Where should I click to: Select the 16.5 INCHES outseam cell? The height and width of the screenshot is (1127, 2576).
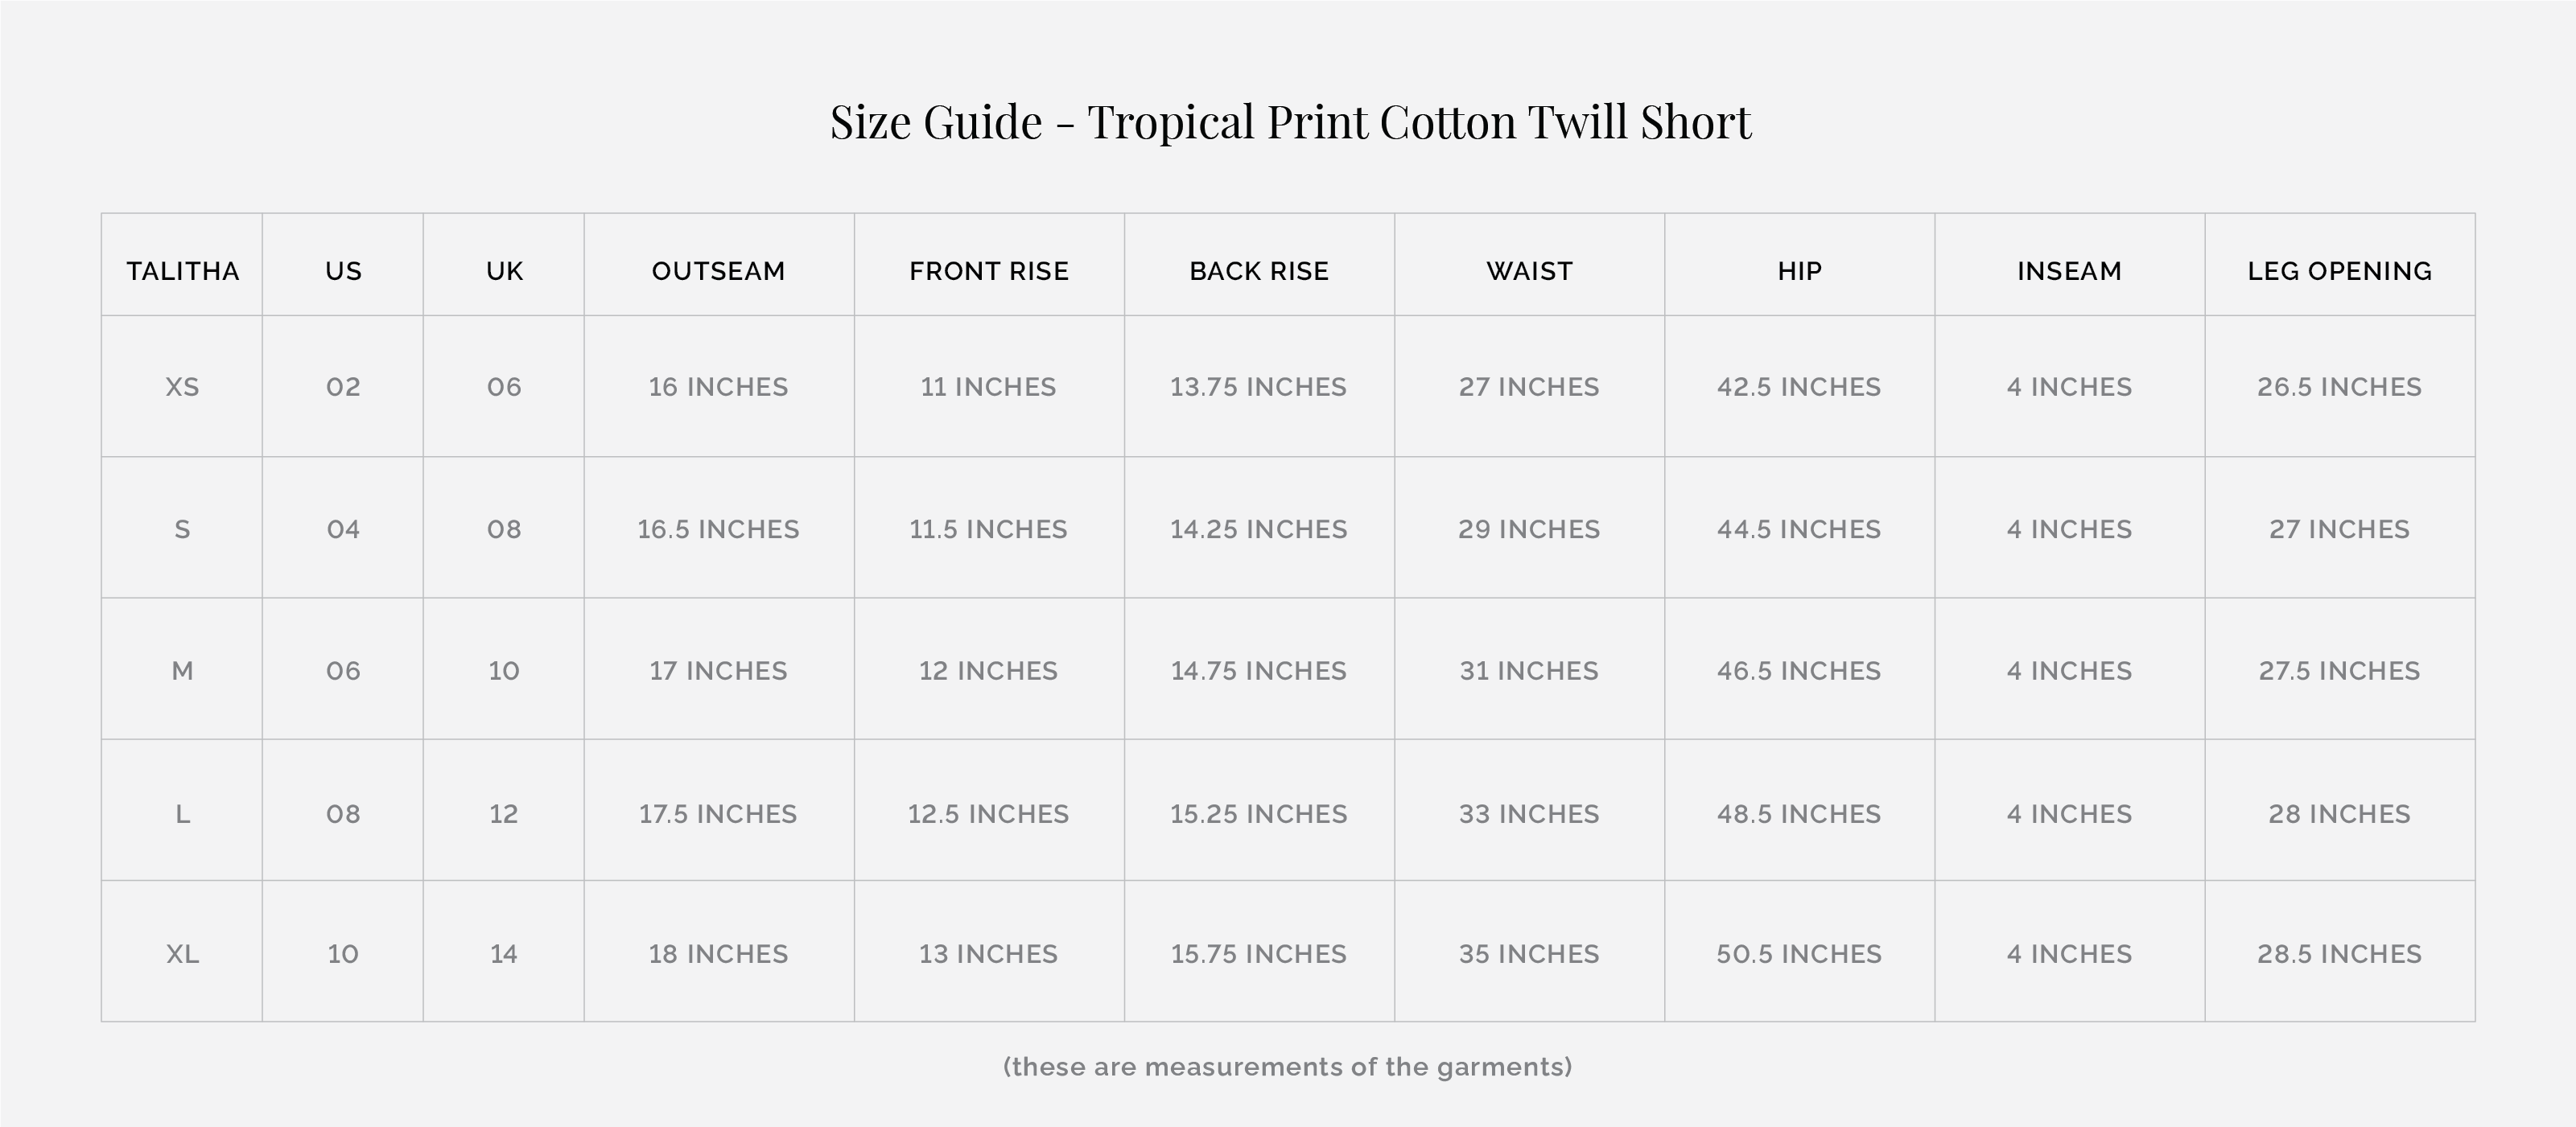[x=718, y=529]
